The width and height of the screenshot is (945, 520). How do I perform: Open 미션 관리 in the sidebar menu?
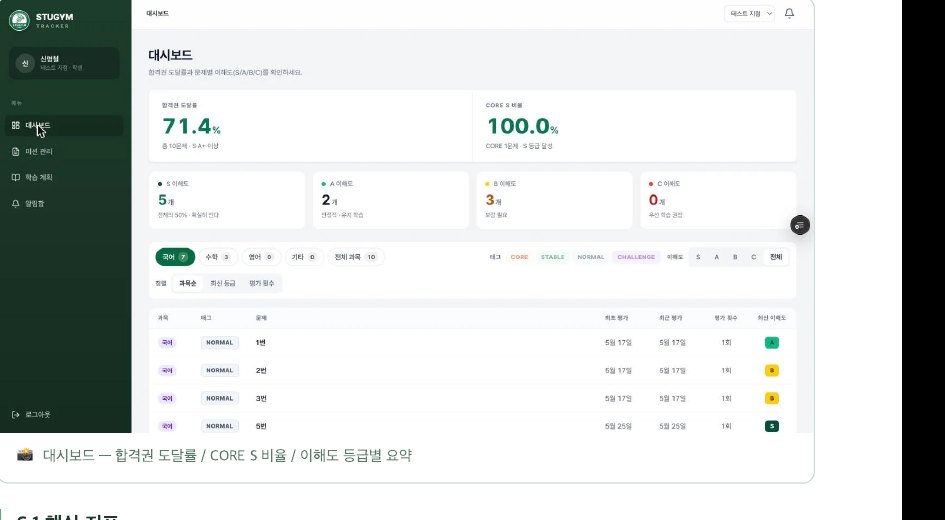66,152
